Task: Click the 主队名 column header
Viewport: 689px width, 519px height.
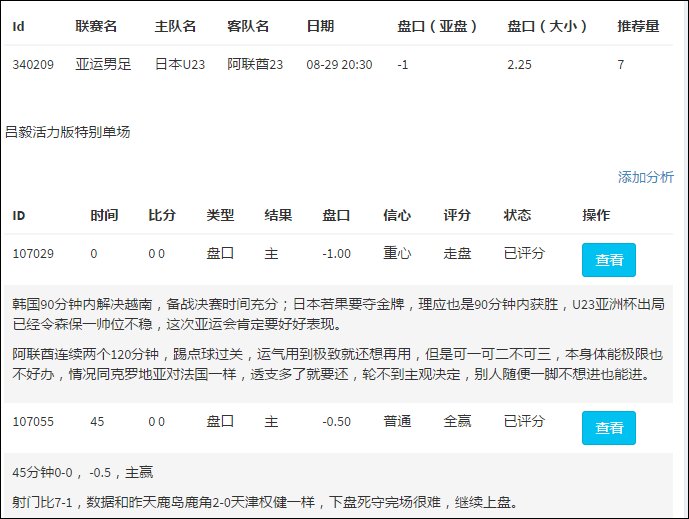Action: pos(175,26)
